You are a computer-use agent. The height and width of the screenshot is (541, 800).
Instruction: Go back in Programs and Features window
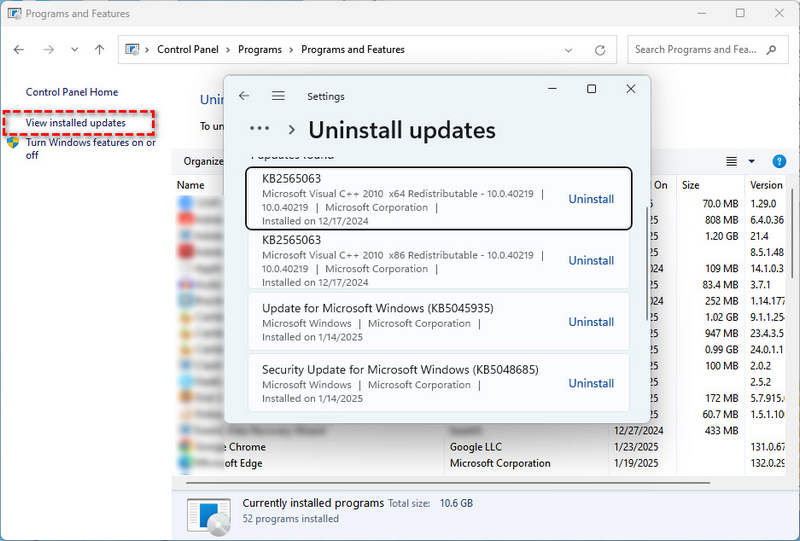pos(19,50)
